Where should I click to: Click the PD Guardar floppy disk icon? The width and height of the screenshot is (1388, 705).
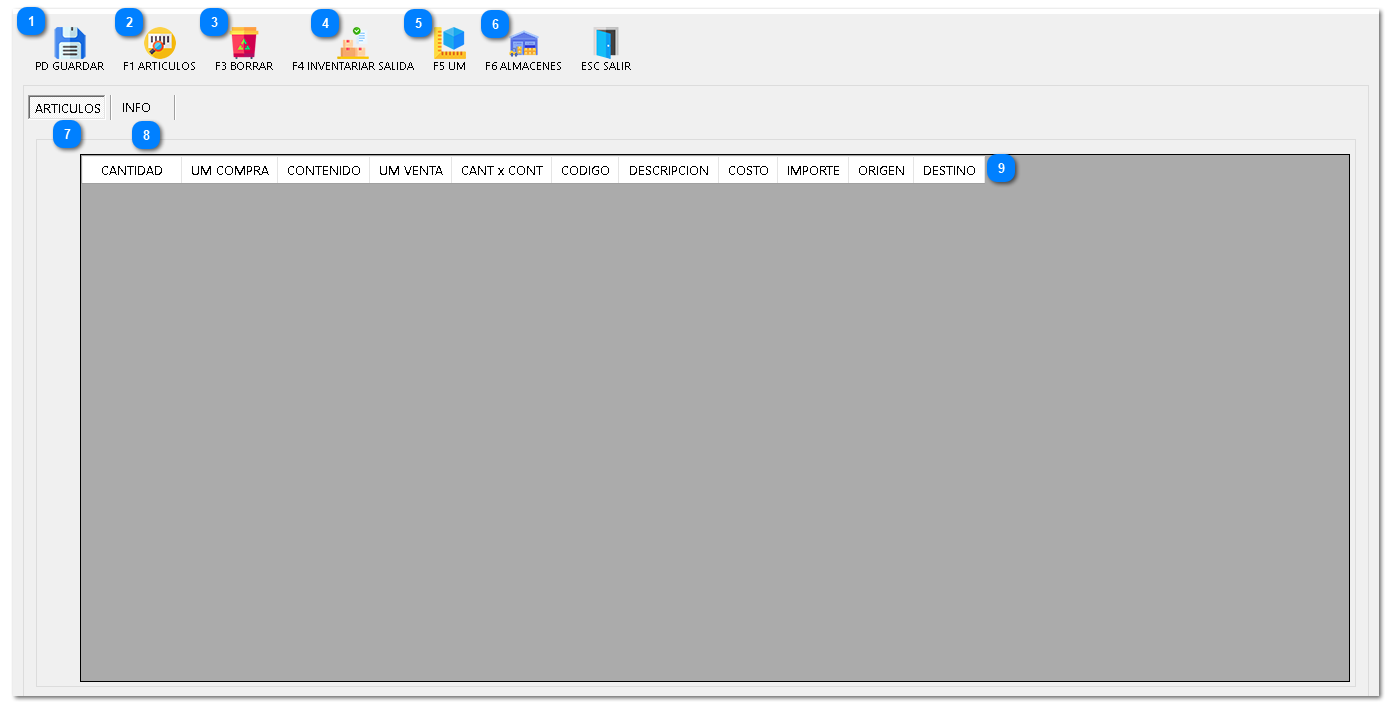click(70, 43)
